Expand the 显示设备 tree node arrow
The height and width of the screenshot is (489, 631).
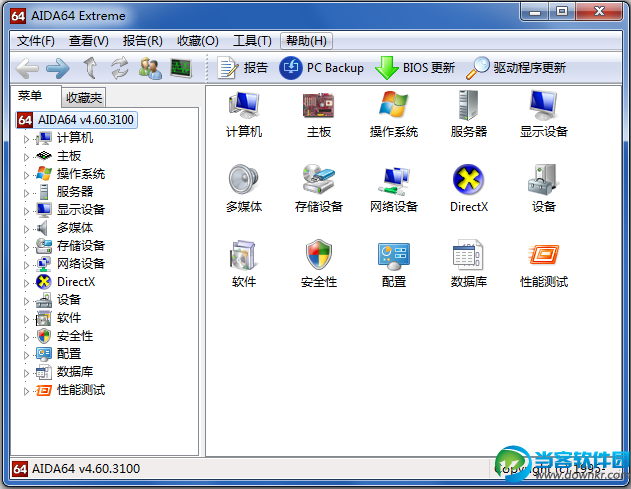pos(26,211)
